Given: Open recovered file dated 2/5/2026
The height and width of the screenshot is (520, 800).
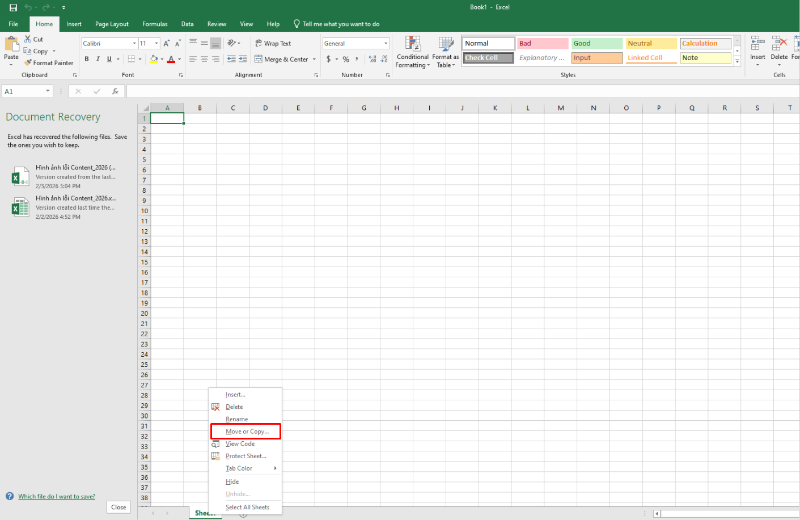Looking at the screenshot, I should [x=66, y=177].
